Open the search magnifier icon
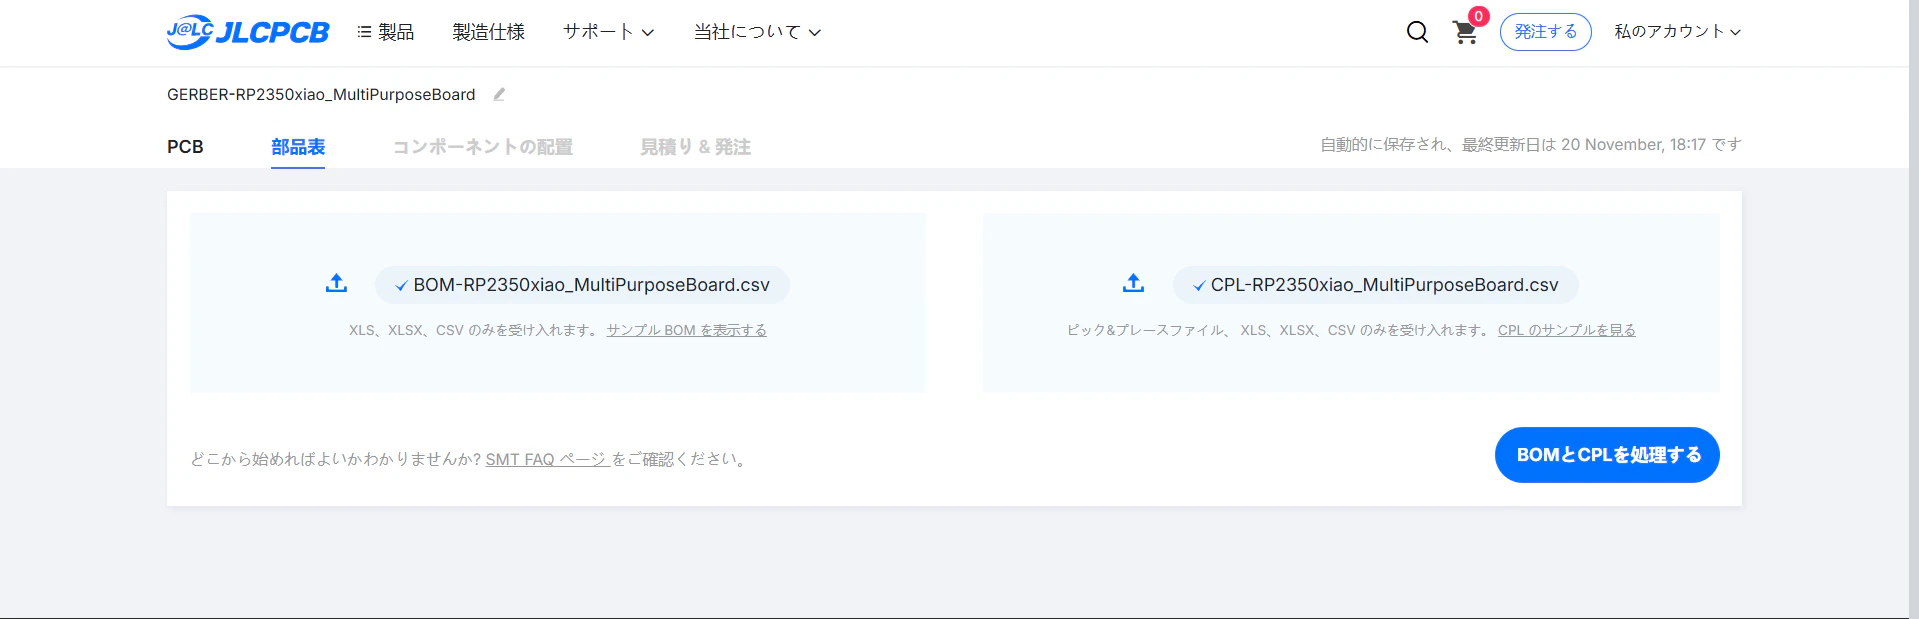The height and width of the screenshot is (619, 1919). point(1417,32)
